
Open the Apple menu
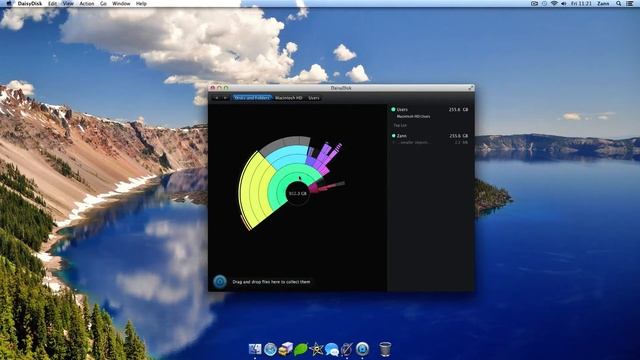pos(9,3)
